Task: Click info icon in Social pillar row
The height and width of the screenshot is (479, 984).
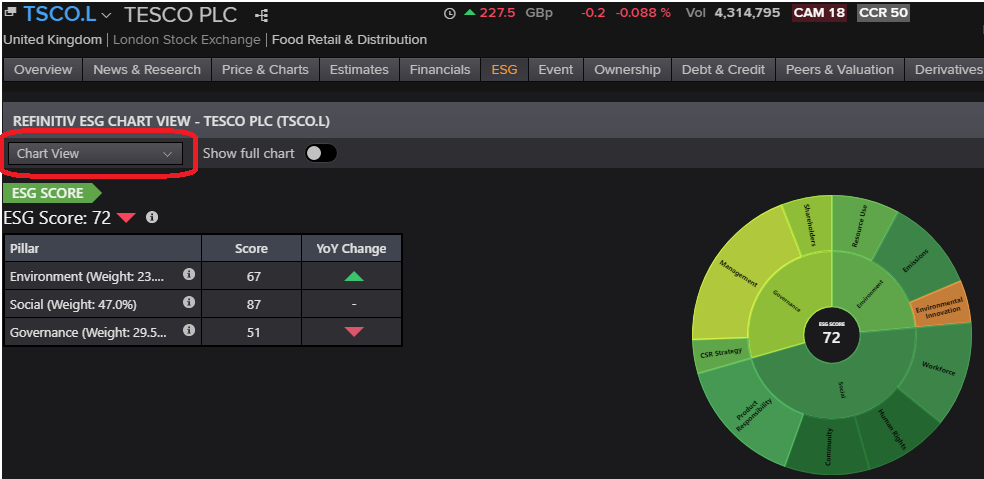Action: pyautogui.click(x=188, y=303)
